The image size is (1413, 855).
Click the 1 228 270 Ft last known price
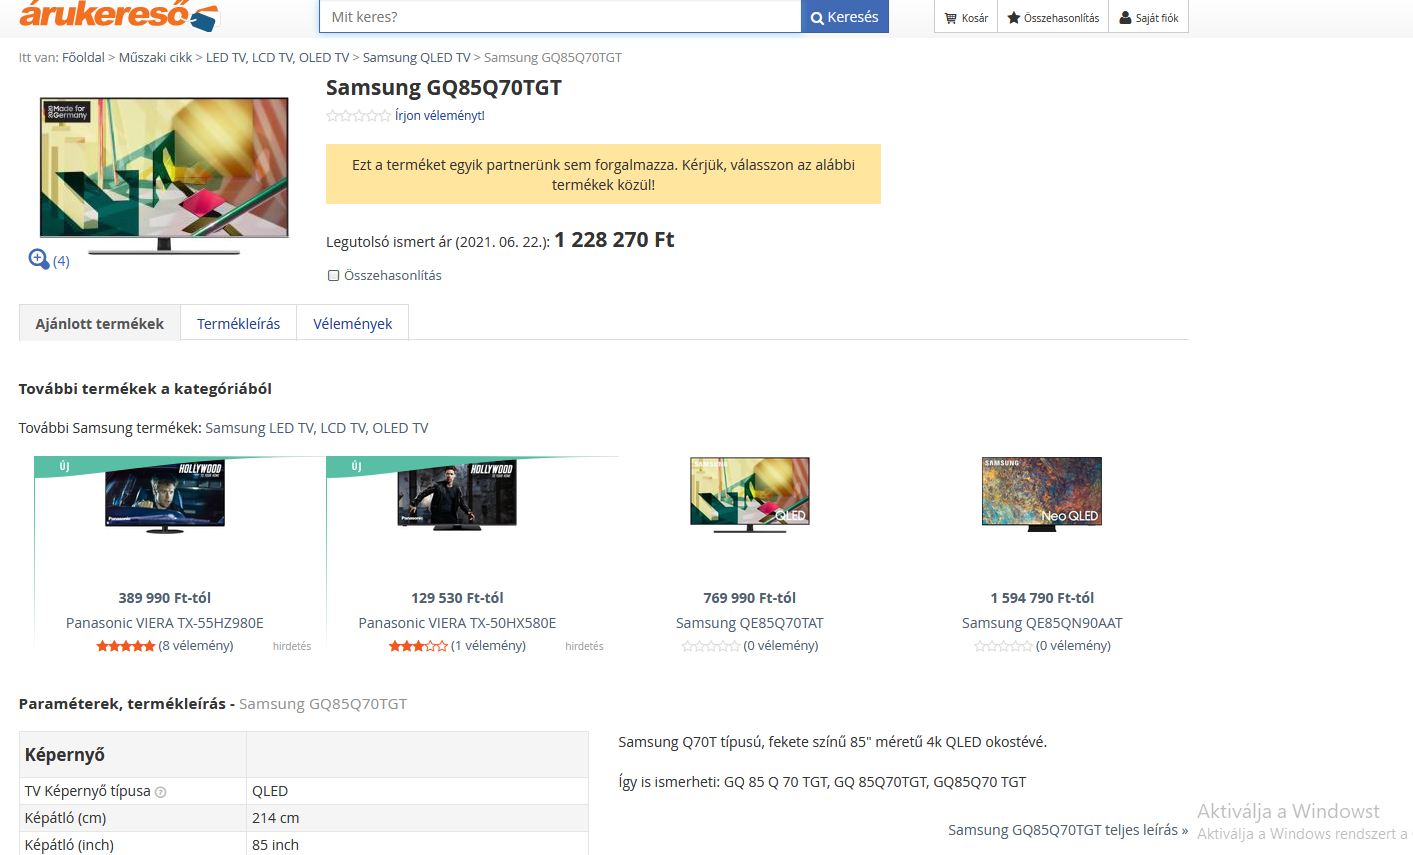coord(615,240)
